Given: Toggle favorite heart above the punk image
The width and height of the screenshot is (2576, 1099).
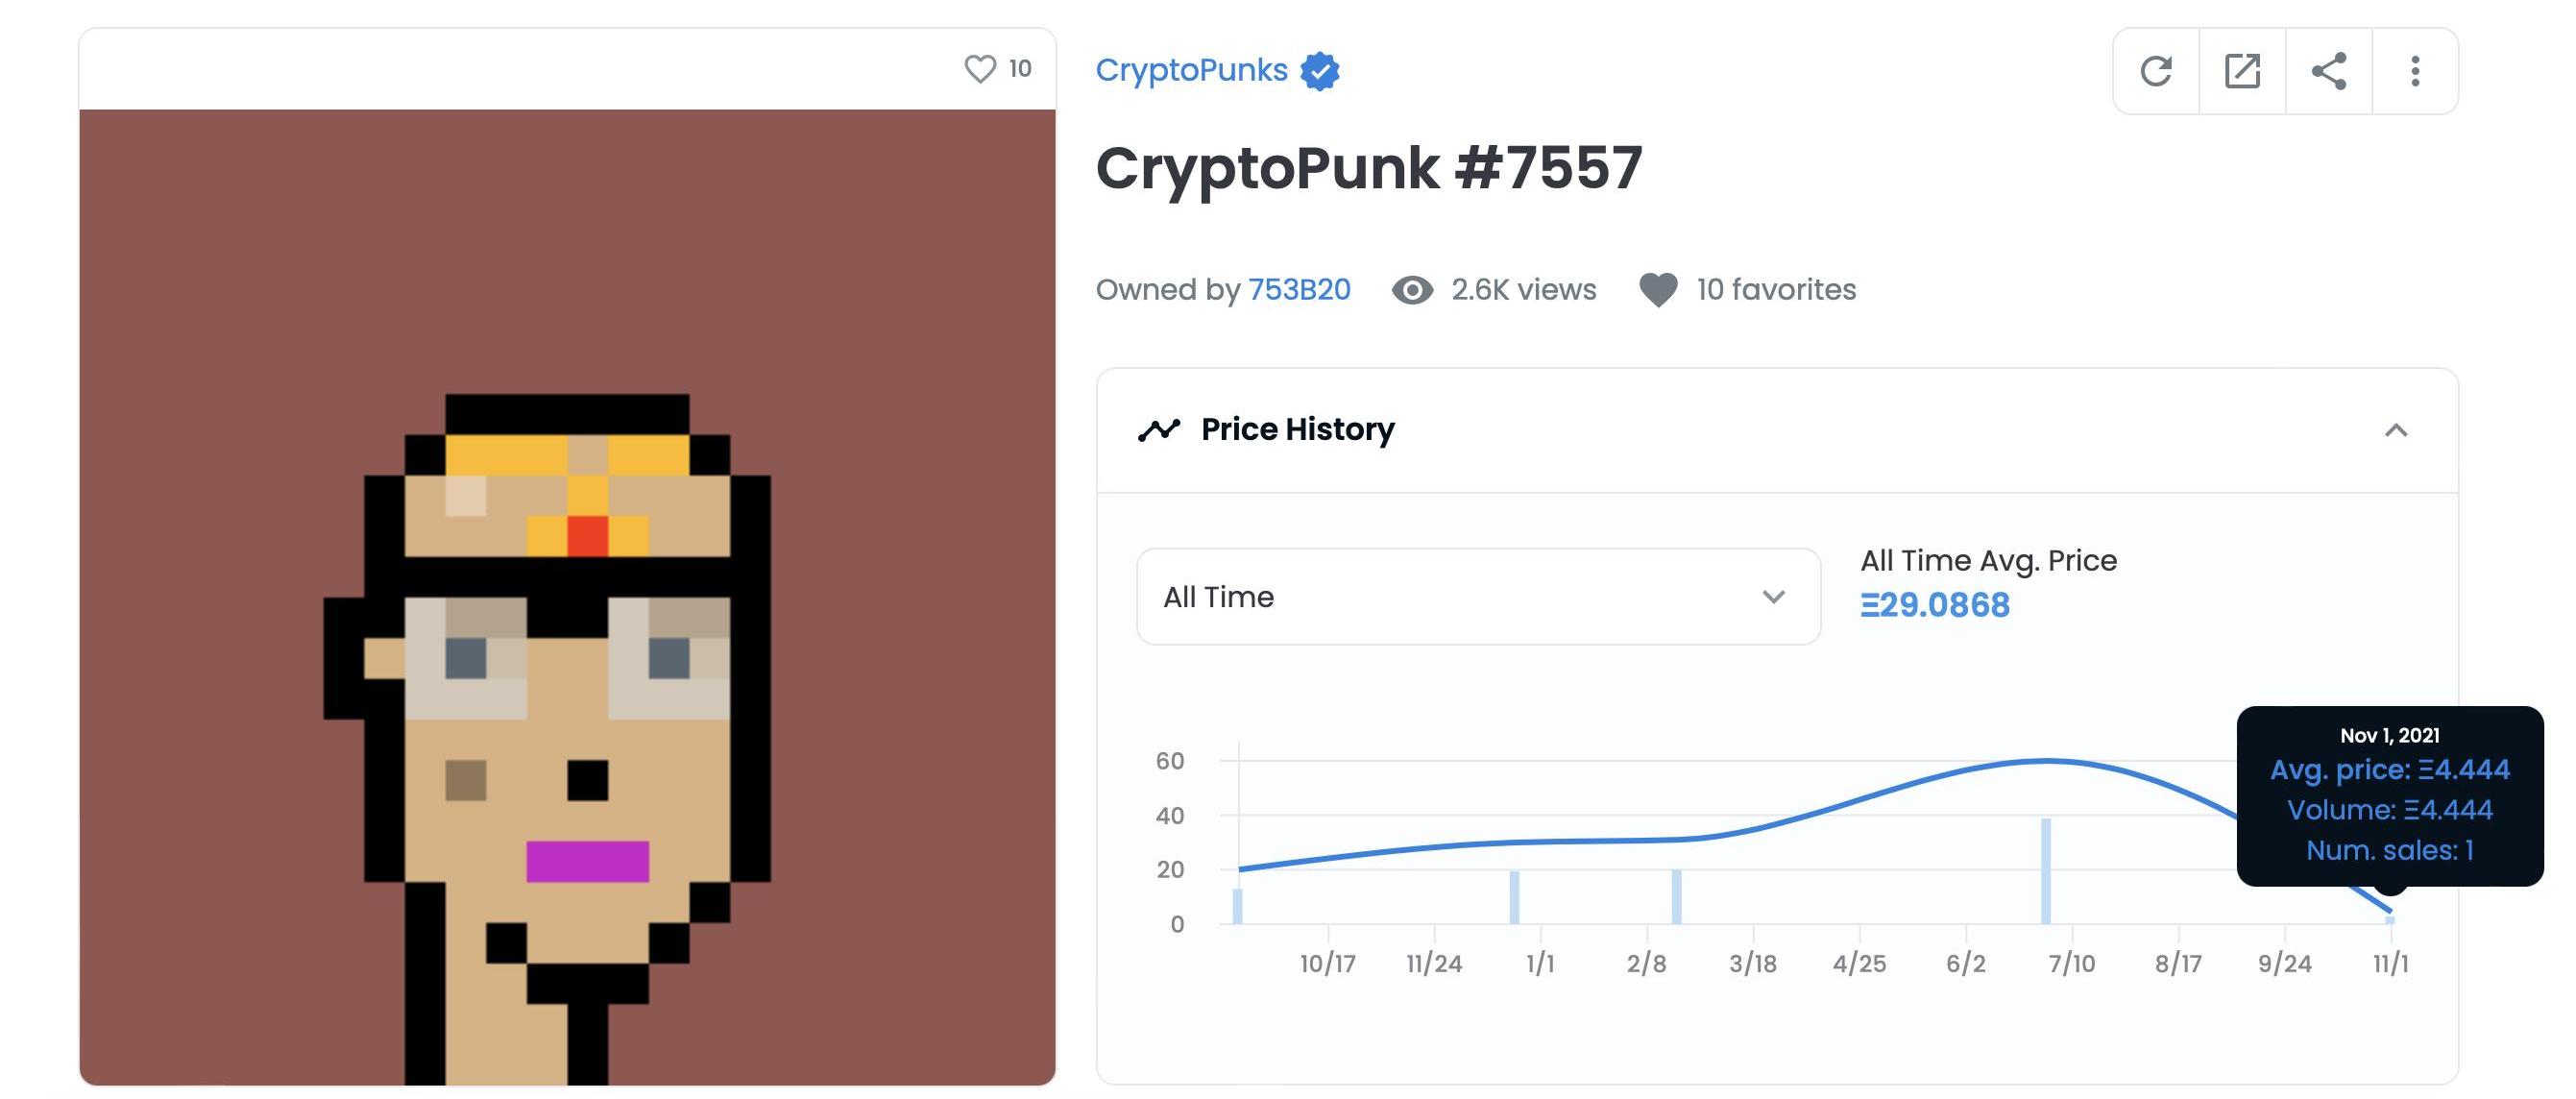Looking at the screenshot, I should (980, 69).
